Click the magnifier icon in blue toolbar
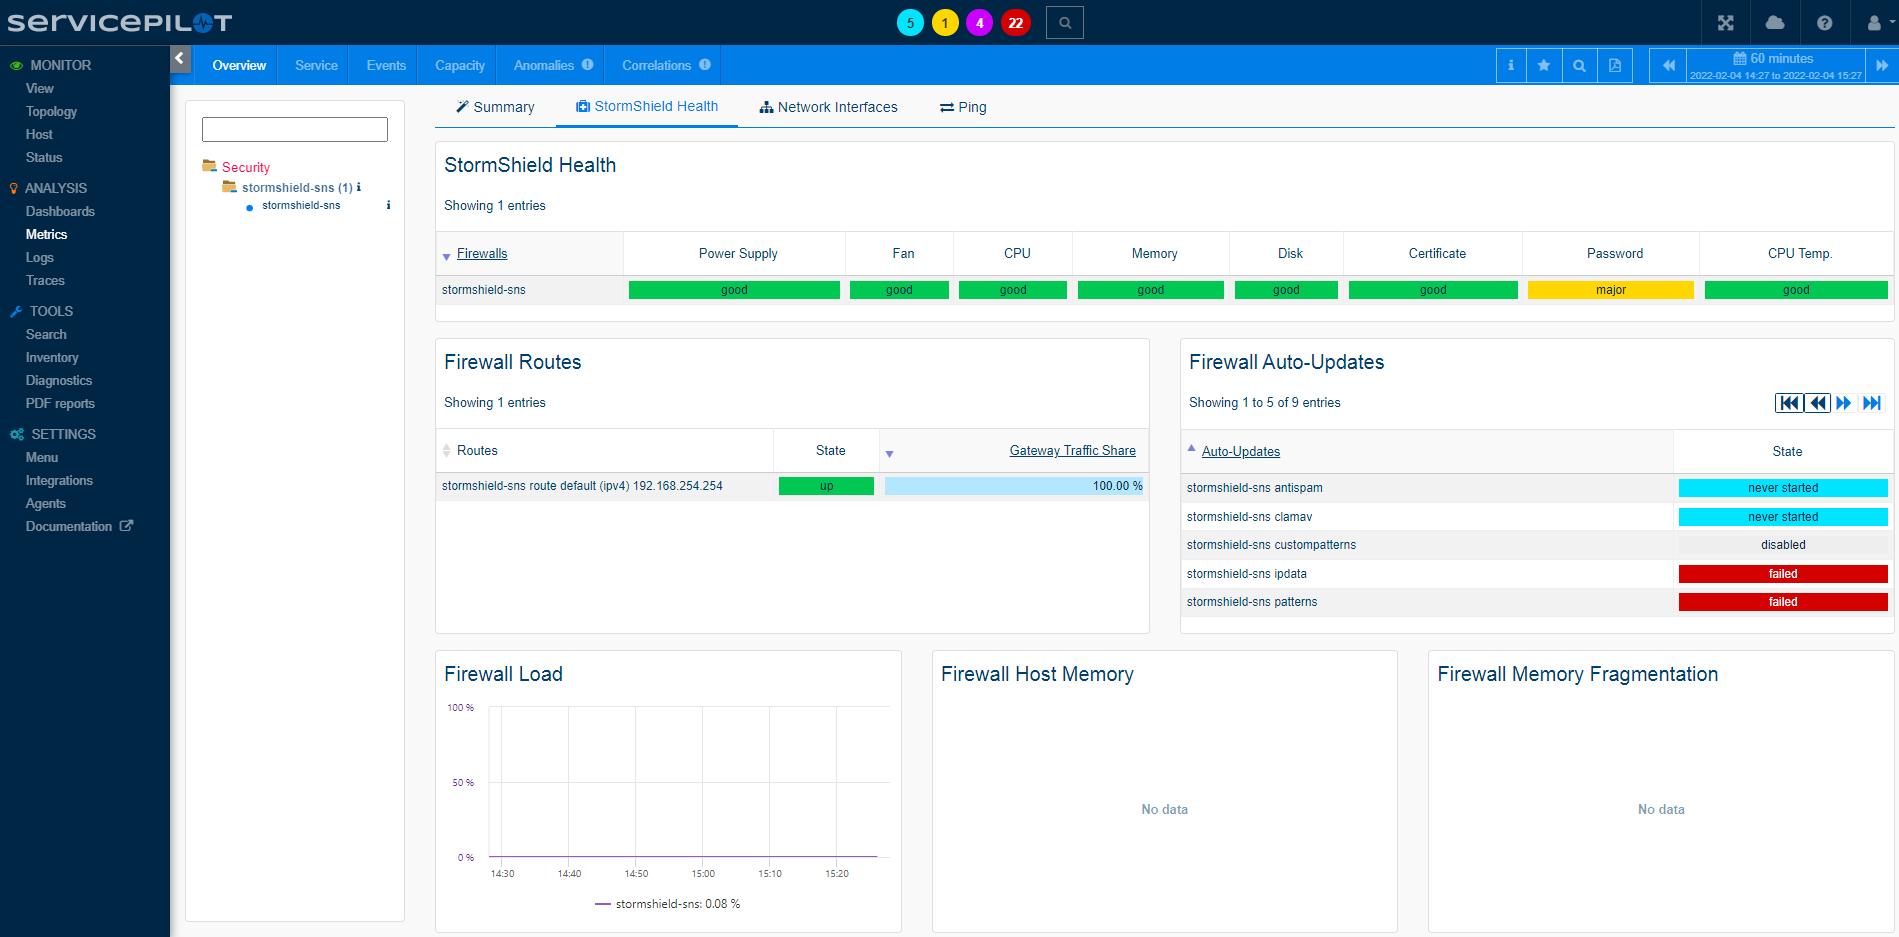1899x937 pixels. click(x=1579, y=66)
